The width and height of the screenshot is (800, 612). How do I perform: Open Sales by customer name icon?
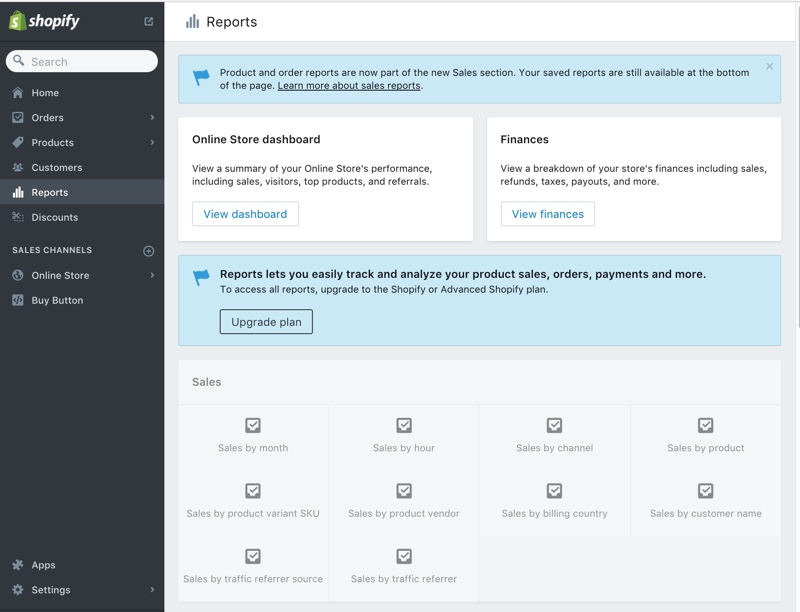(x=706, y=491)
